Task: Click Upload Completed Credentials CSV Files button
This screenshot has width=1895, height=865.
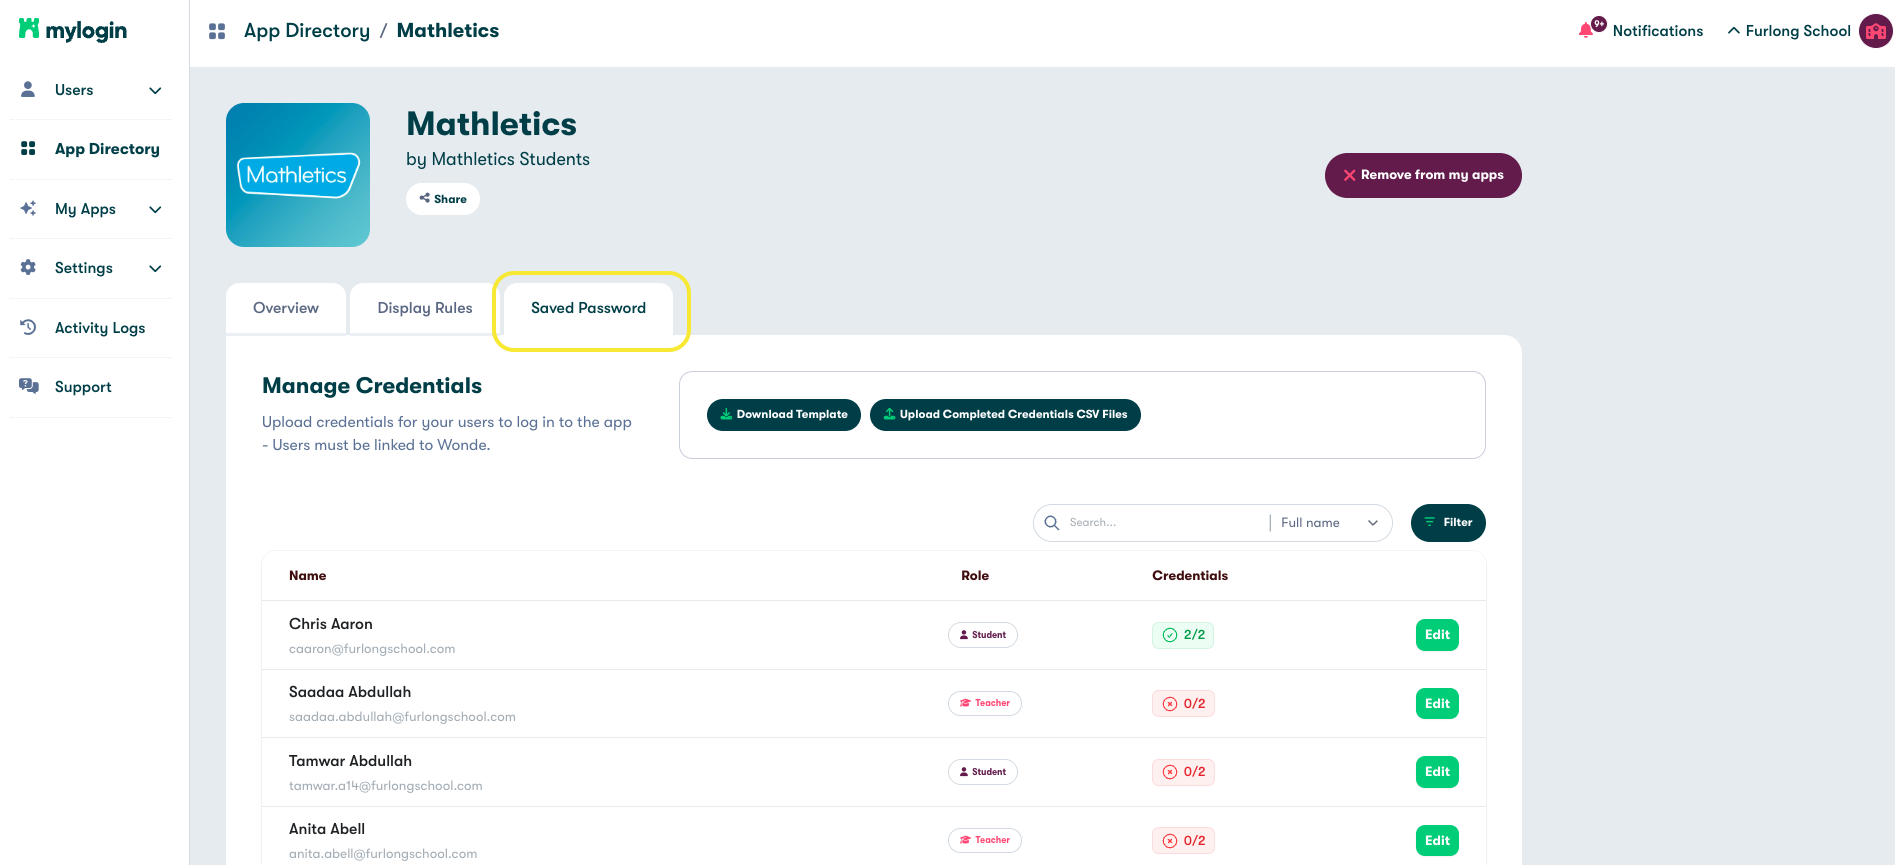Action: [1005, 415]
